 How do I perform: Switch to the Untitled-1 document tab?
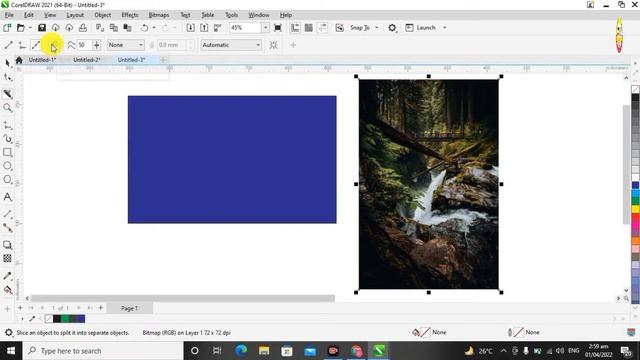point(42,60)
